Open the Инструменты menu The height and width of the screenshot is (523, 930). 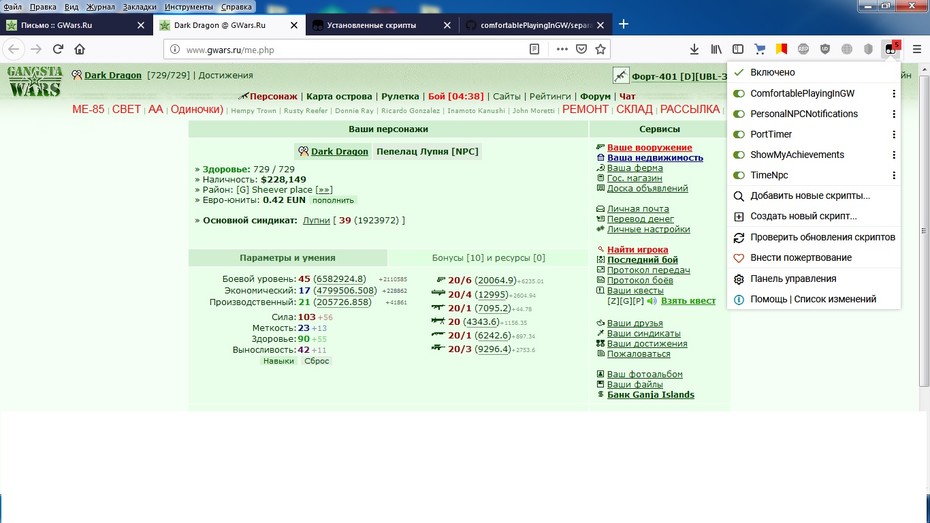point(189,7)
